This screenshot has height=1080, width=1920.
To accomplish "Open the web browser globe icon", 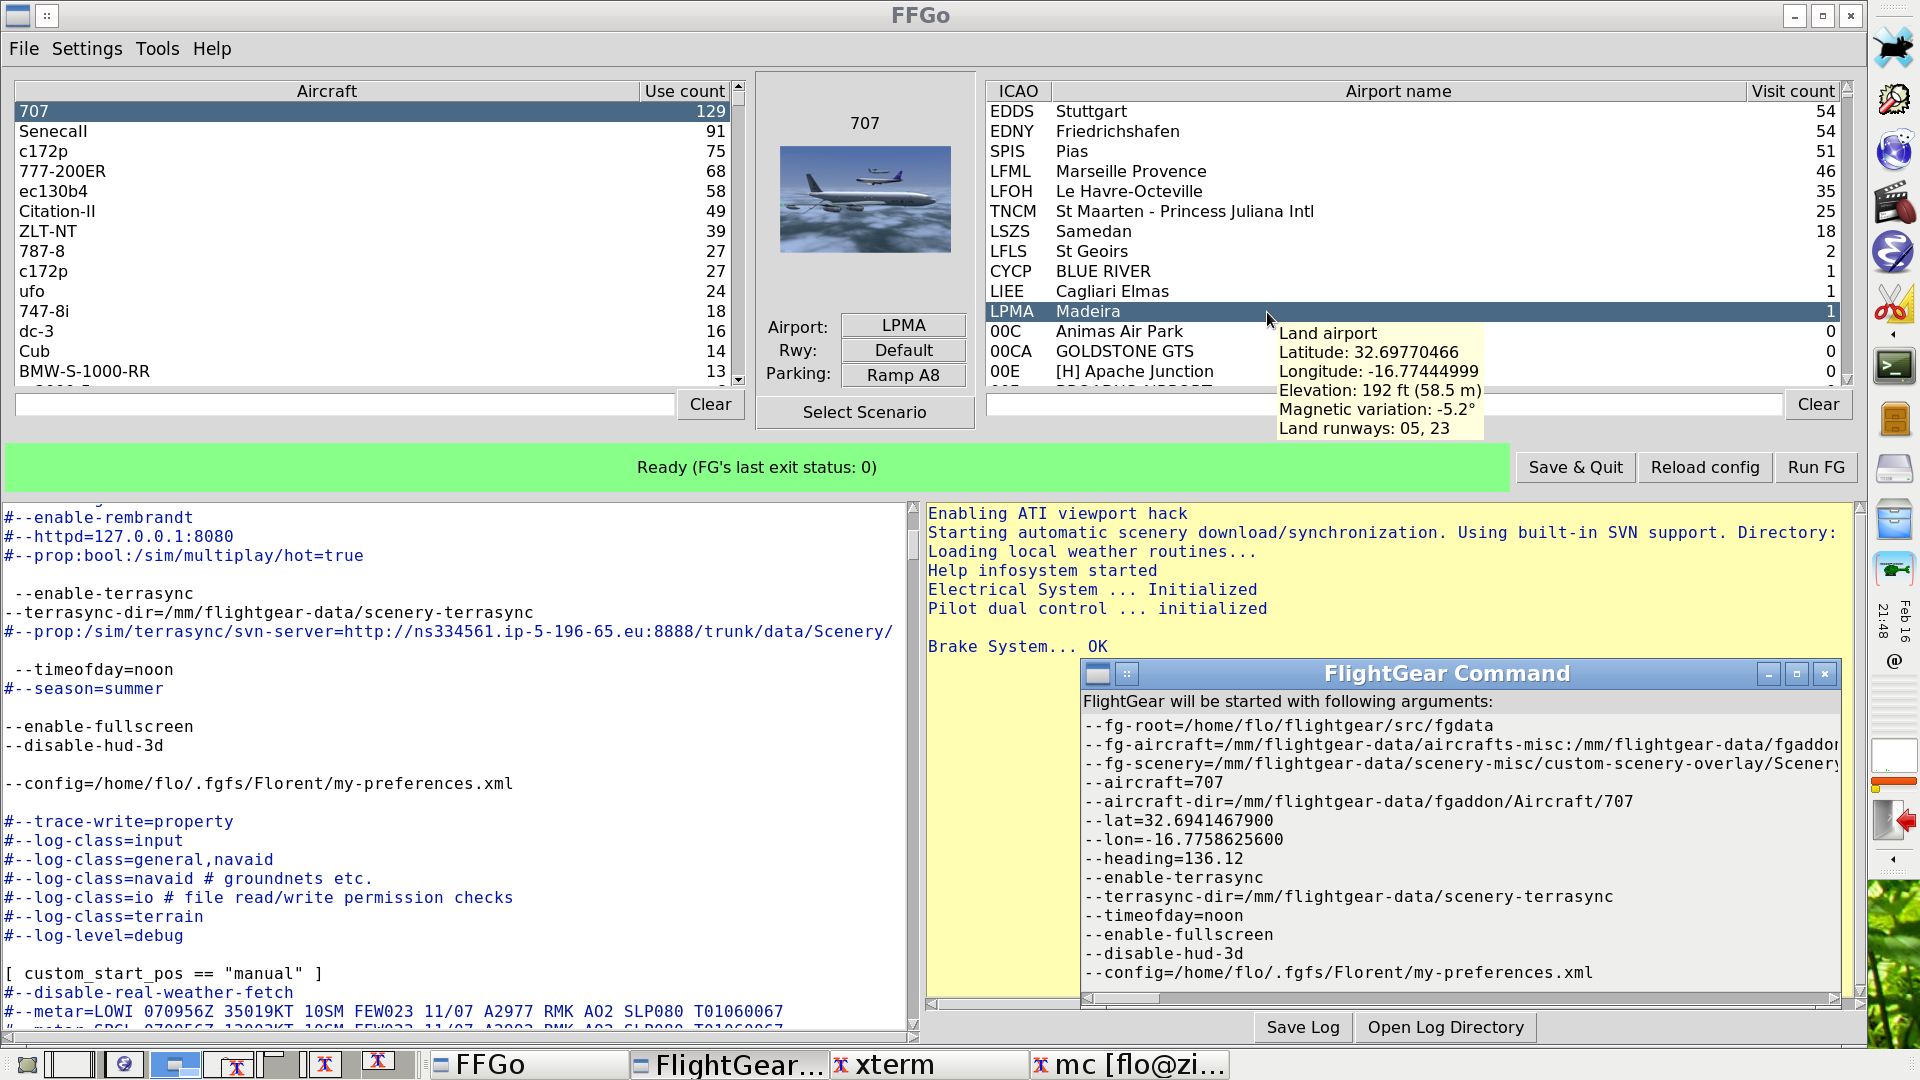I will (x=1893, y=150).
